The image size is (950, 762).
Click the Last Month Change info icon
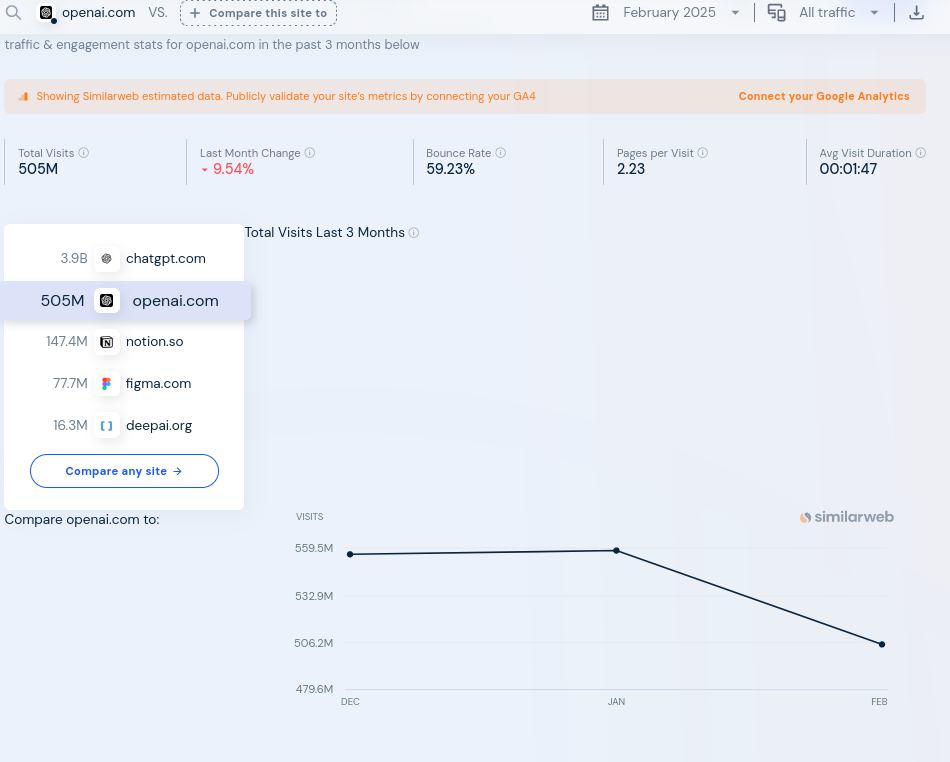click(310, 153)
